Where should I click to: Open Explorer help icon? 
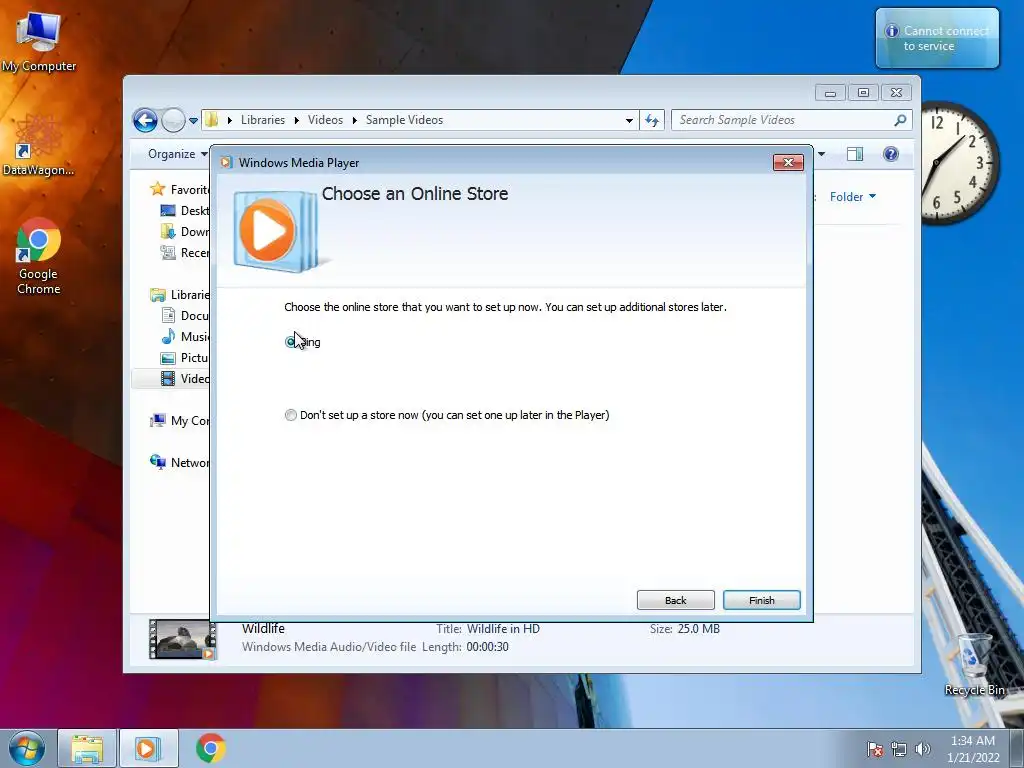pyautogui.click(x=891, y=154)
